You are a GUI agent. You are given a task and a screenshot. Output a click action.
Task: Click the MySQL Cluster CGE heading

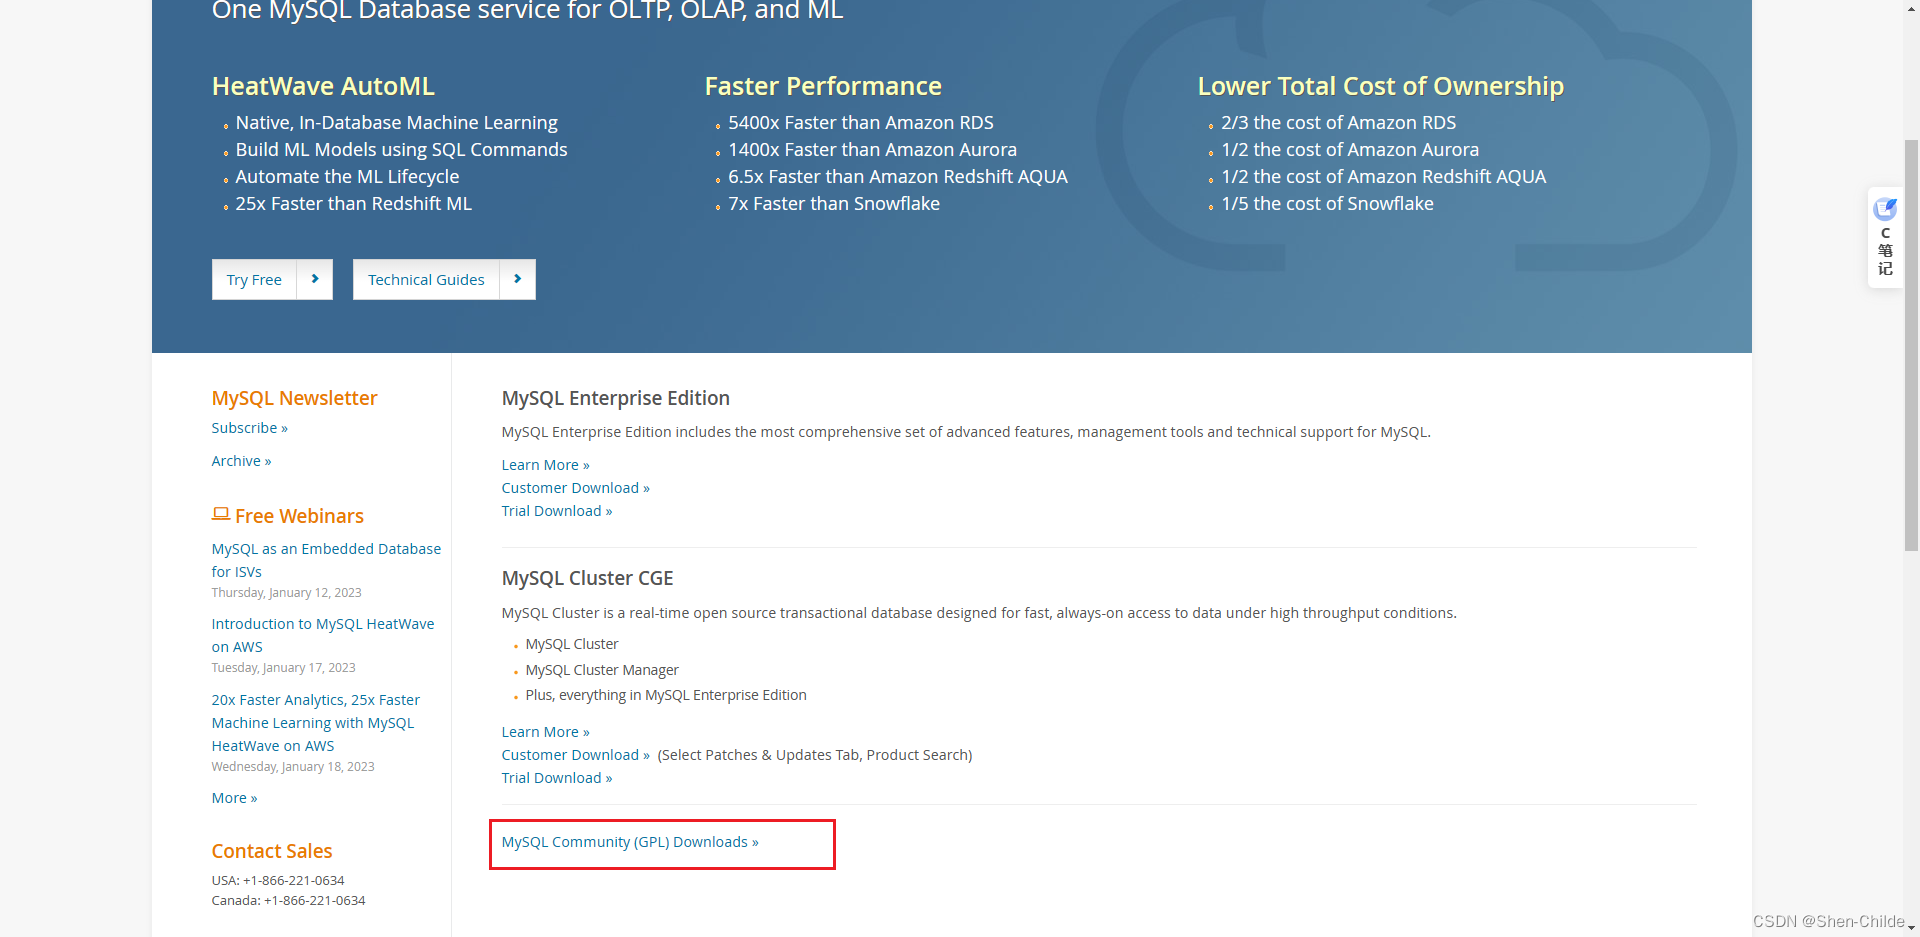point(587,578)
